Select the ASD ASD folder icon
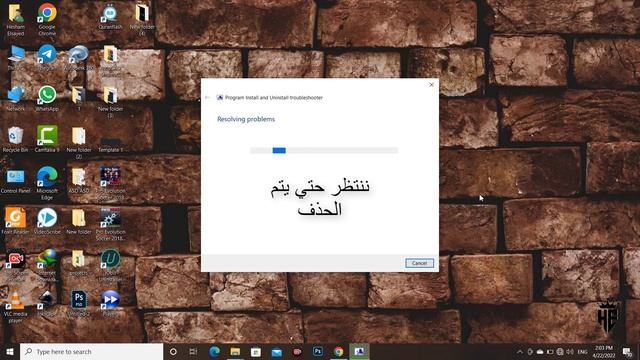This screenshot has width=640, height=360. pyautogui.click(x=79, y=180)
